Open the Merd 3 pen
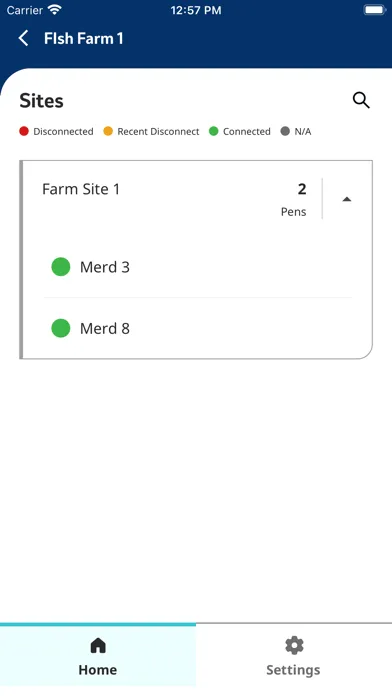This screenshot has width=392, height=696. click(x=198, y=267)
